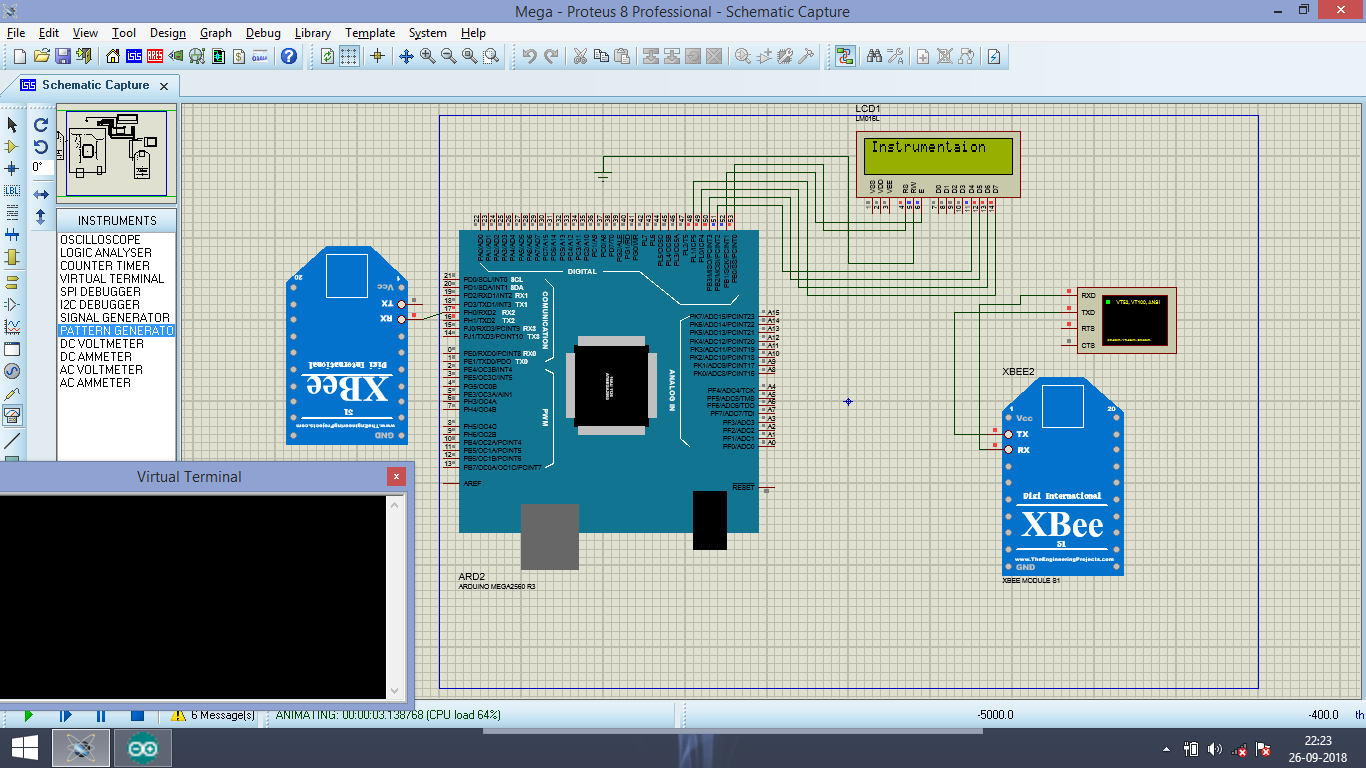Screen dimensions: 1366x768
Task: Select the Wire Label (LBL) mode tool
Action: [12, 190]
